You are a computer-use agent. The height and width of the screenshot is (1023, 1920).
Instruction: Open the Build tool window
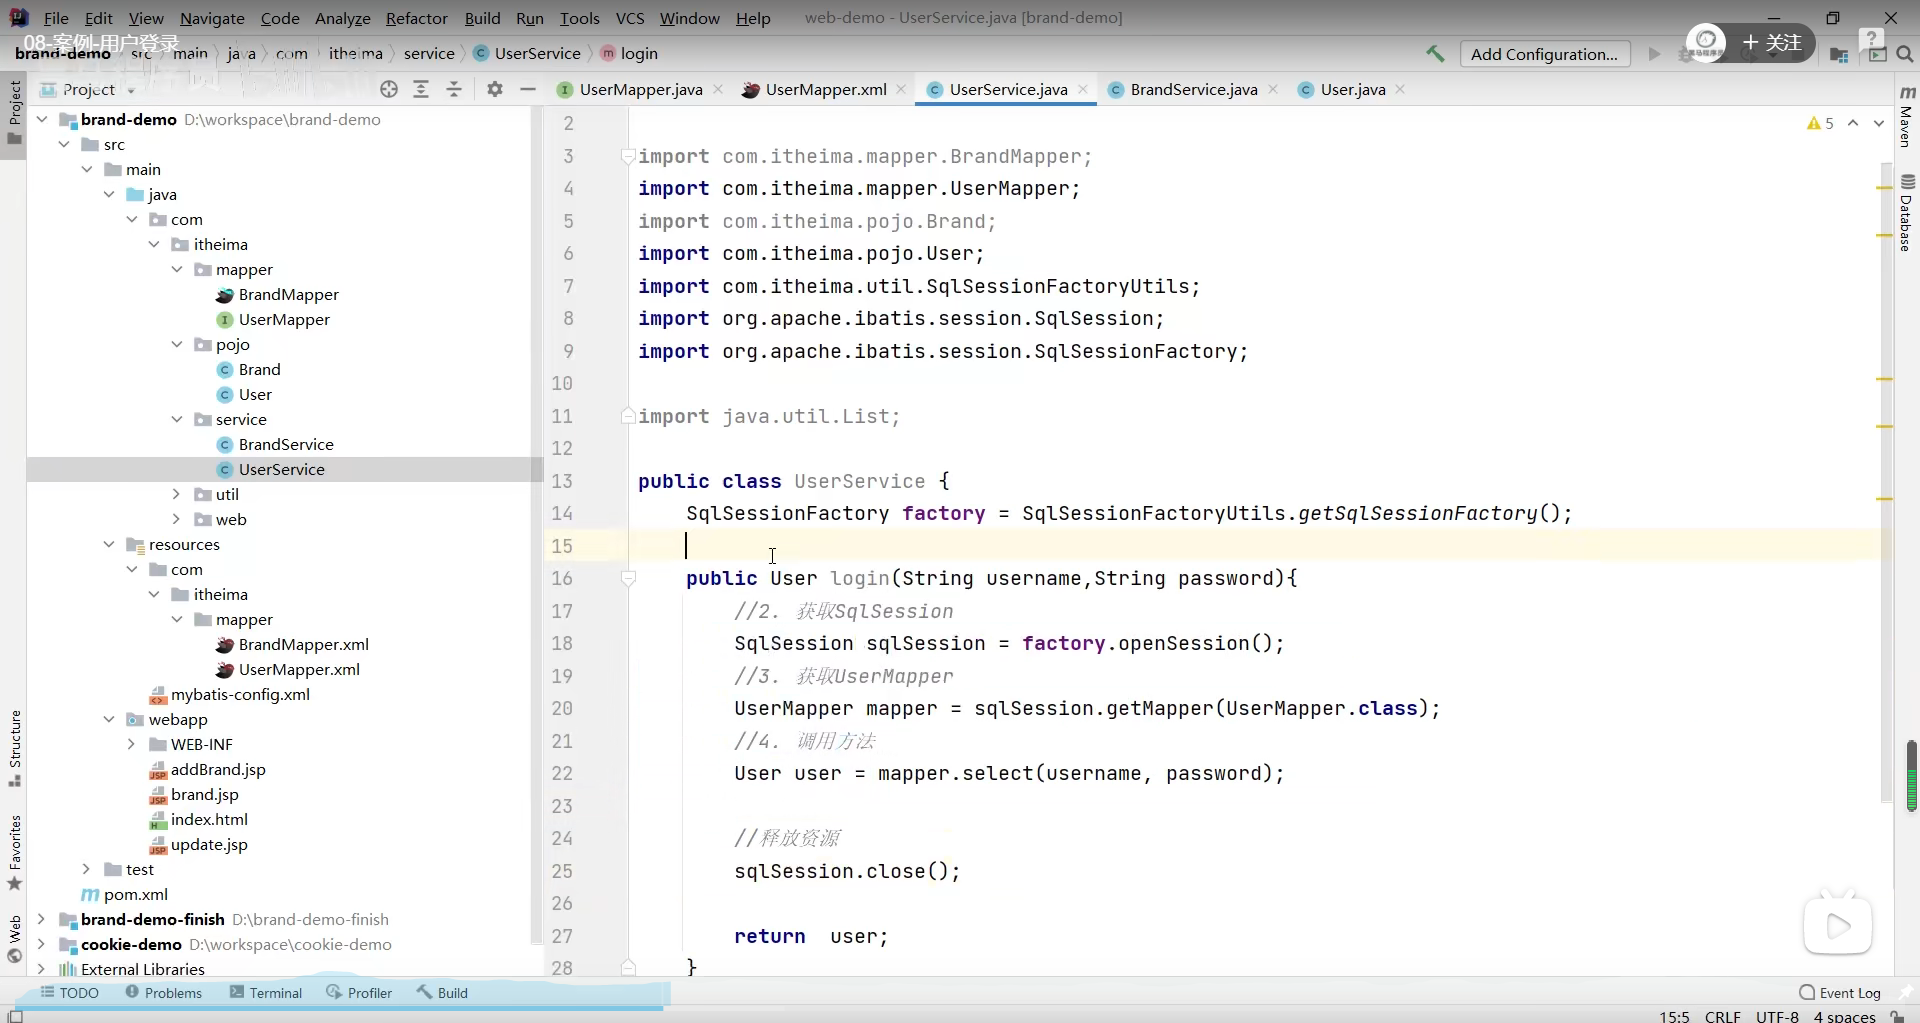(x=443, y=993)
